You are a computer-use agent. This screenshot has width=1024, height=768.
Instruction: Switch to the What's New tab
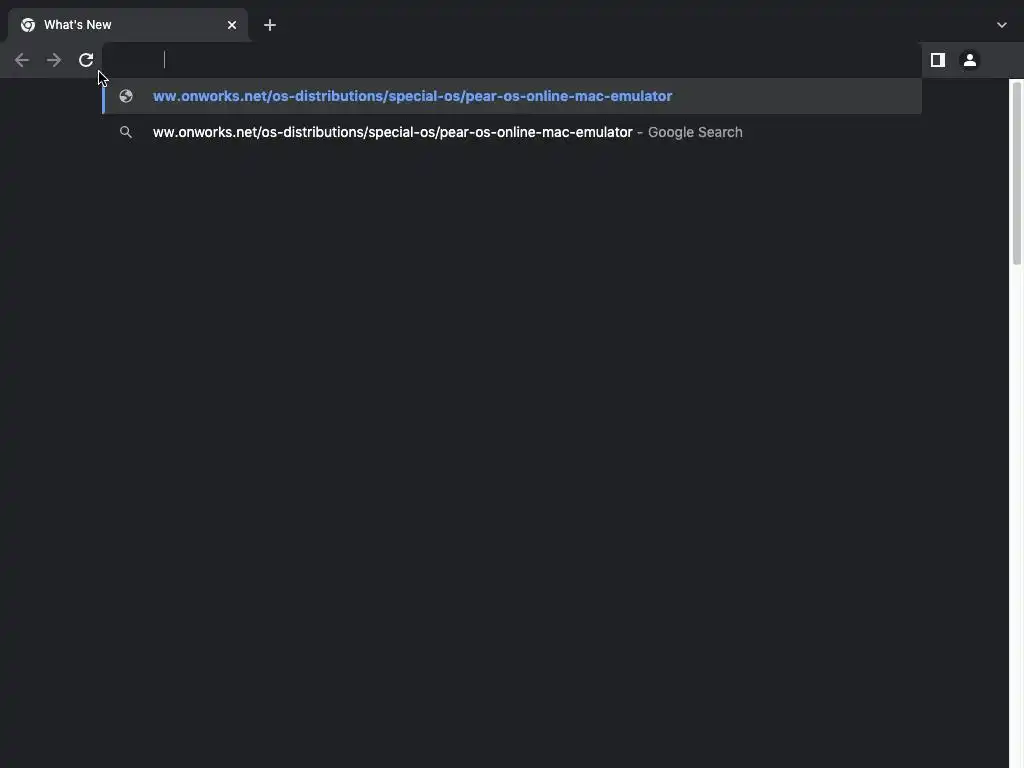[128, 25]
